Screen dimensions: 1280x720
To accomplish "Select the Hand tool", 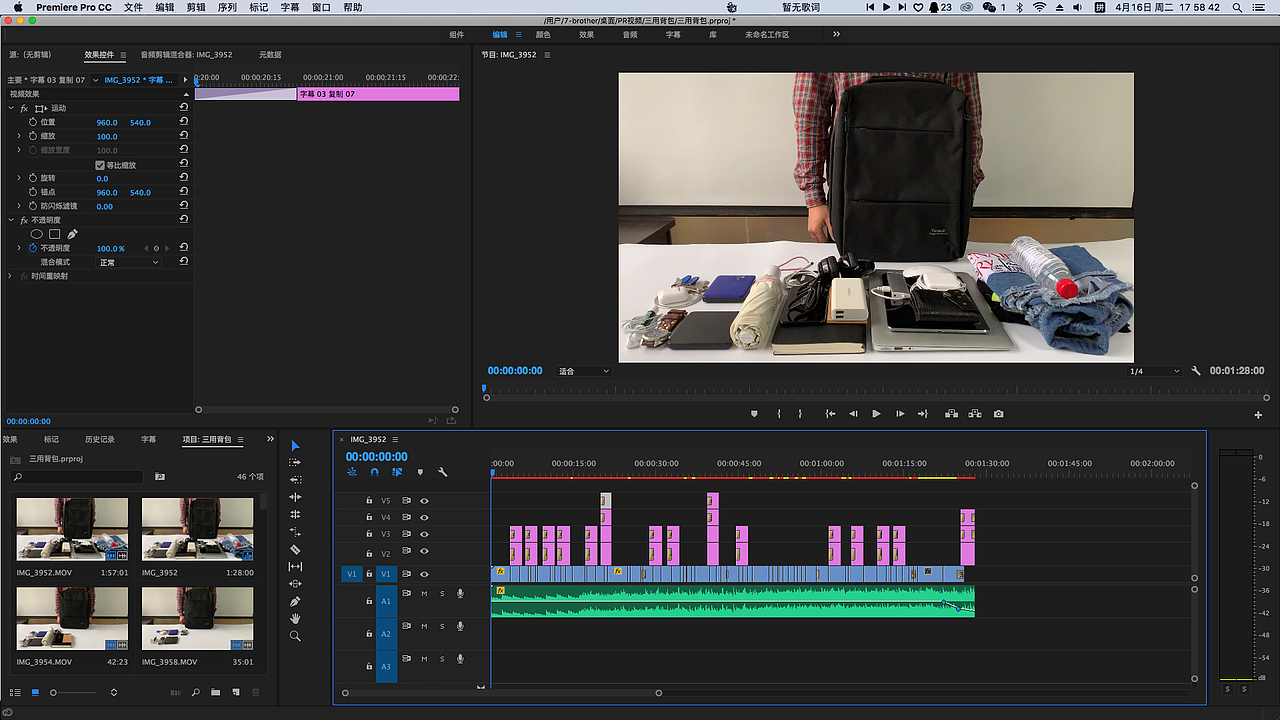I will click(295, 619).
